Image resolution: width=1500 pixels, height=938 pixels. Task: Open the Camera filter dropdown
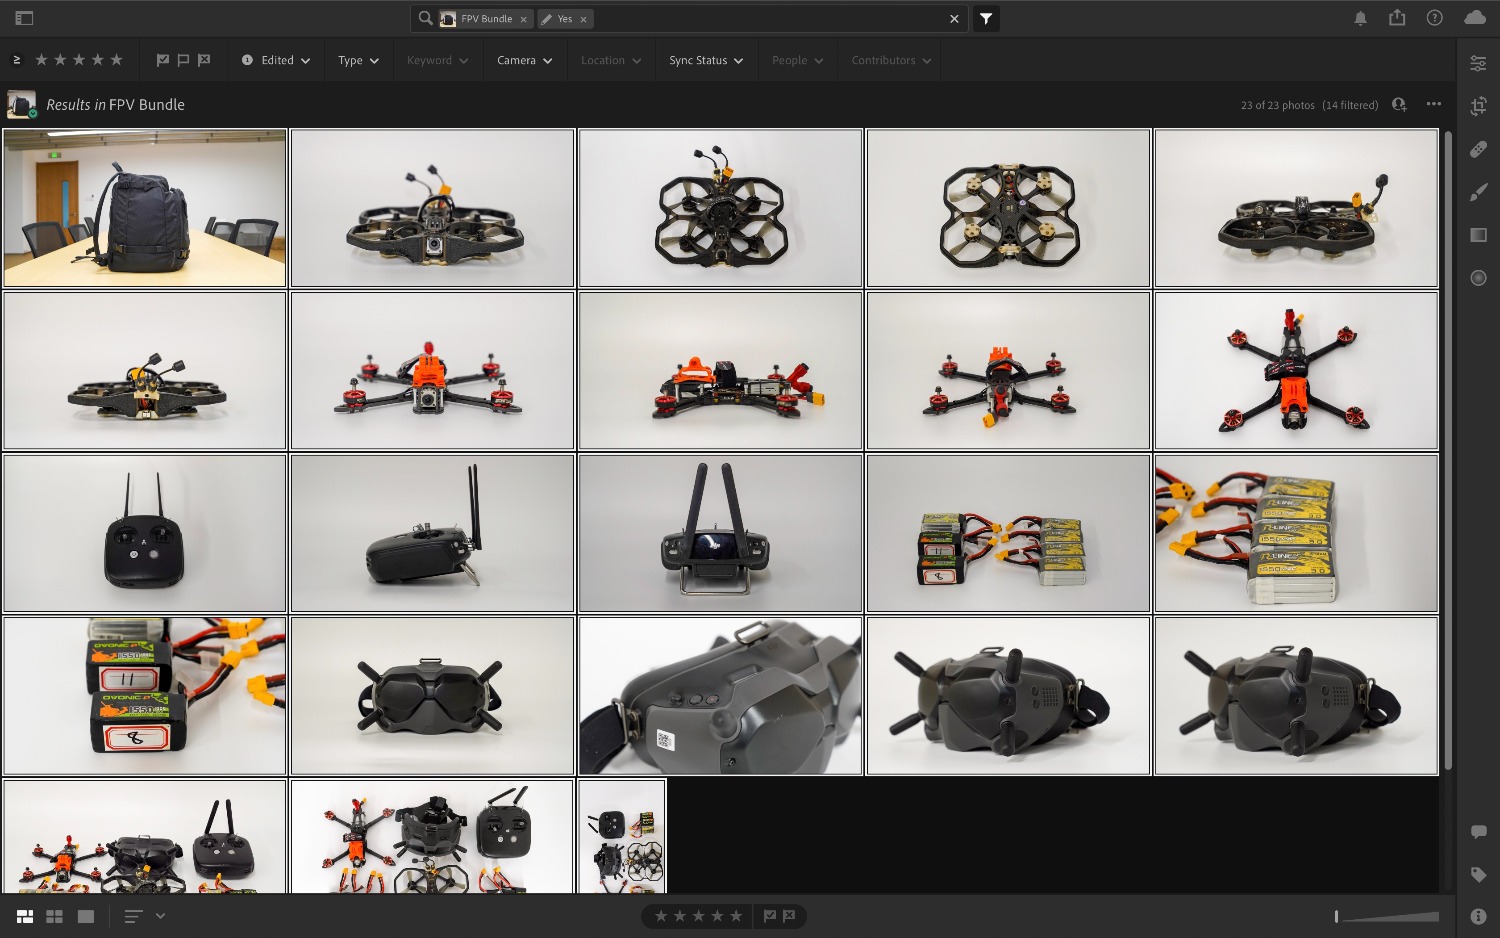coord(524,60)
